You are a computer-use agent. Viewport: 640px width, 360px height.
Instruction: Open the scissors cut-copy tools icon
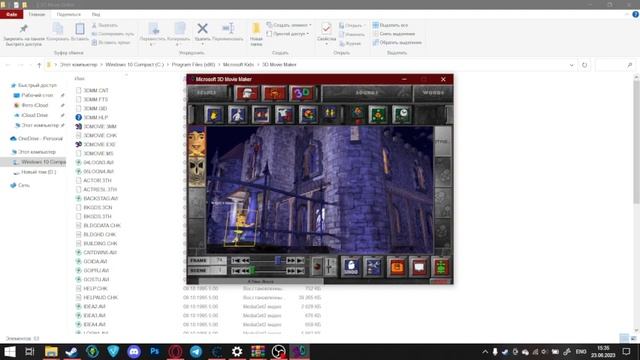pyautogui.click(x=373, y=267)
